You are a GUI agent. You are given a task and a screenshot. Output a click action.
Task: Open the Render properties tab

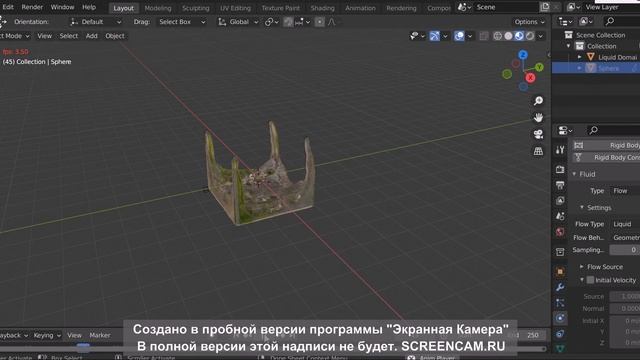point(560,169)
